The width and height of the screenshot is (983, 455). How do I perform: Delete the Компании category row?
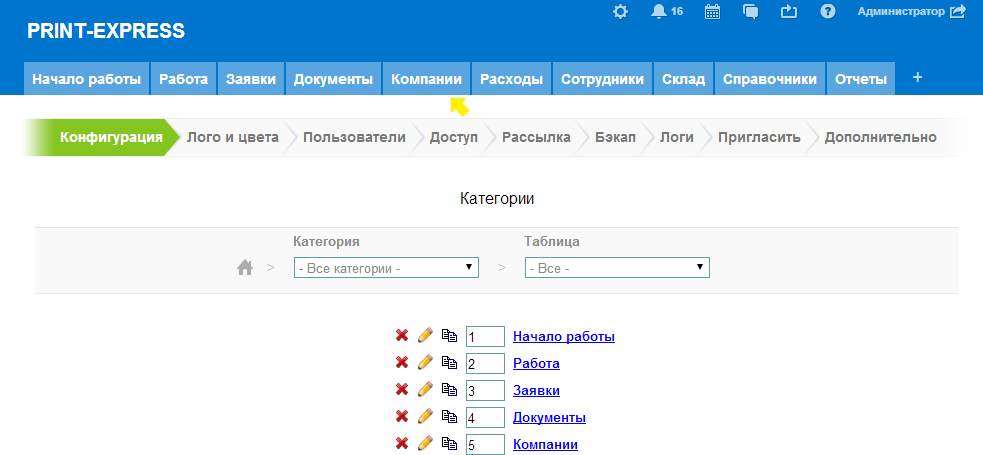tap(402, 443)
